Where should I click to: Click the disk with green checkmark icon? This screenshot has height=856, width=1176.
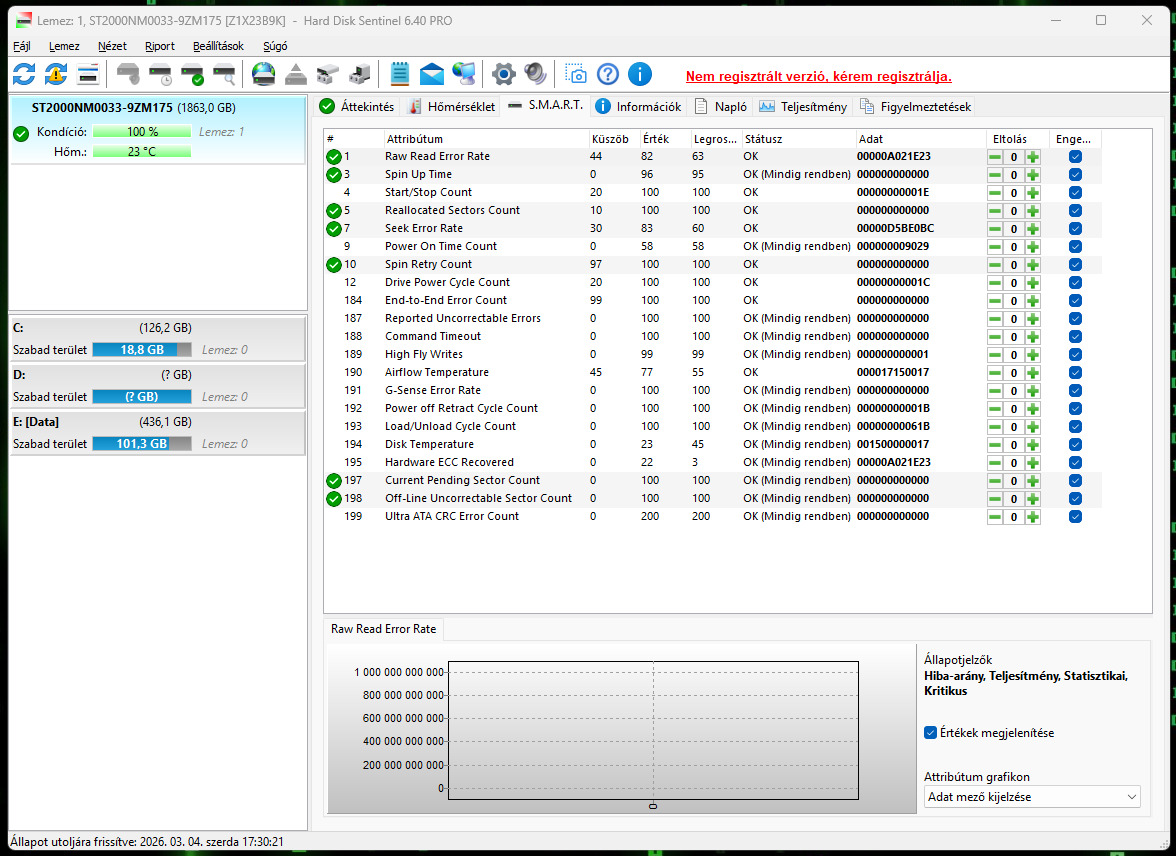(193, 74)
